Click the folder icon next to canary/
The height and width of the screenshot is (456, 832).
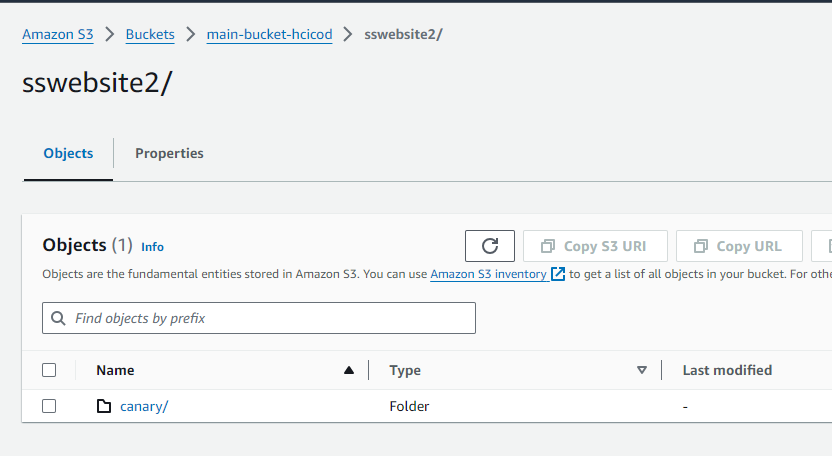click(104, 406)
